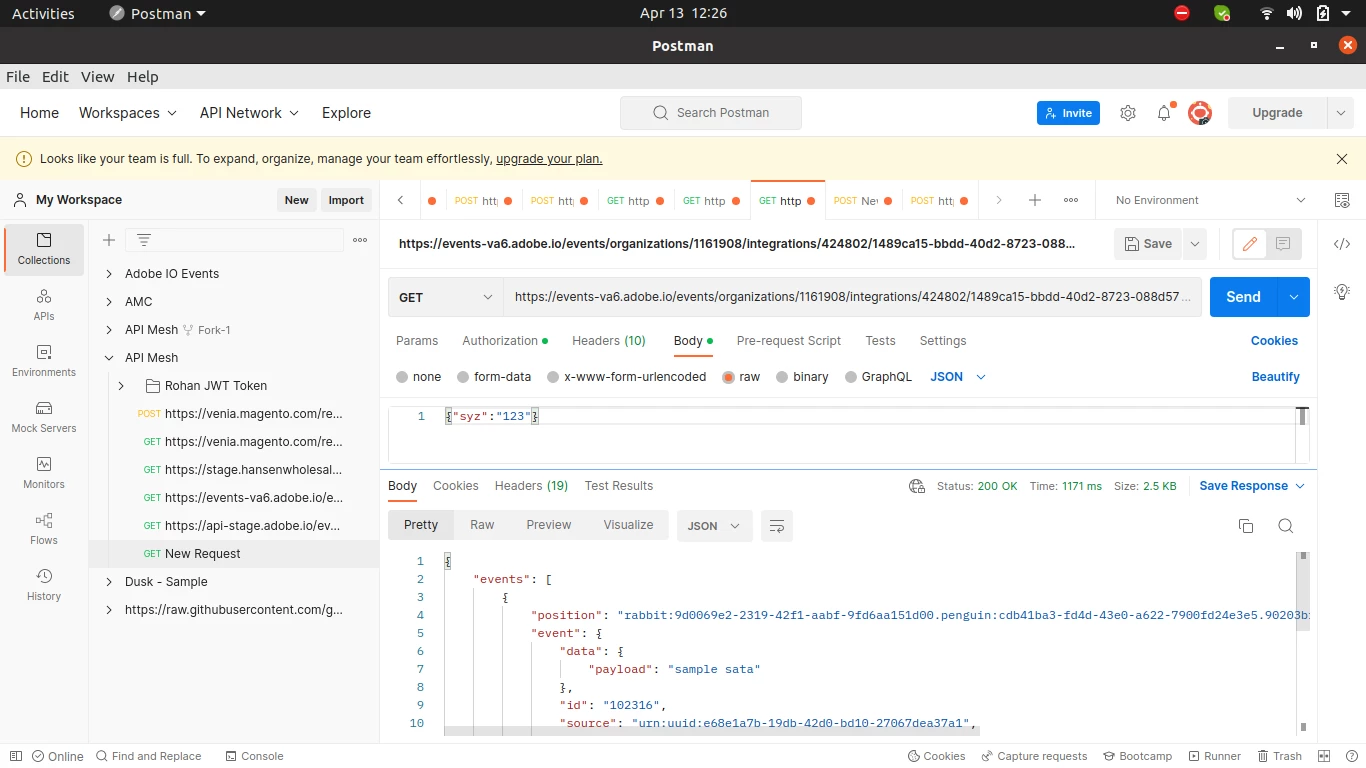Viewport: 1366px width, 768px height.
Task: Open the upgrade your plan link
Action: click(x=549, y=159)
